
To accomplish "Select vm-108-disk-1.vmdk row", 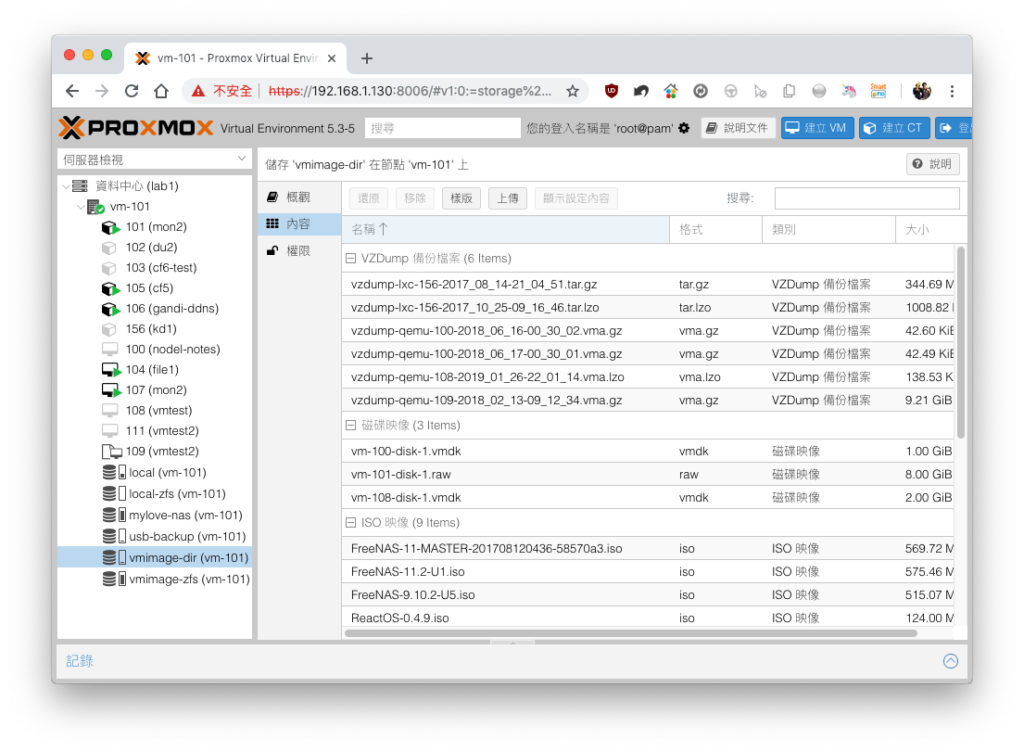I will point(648,497).
